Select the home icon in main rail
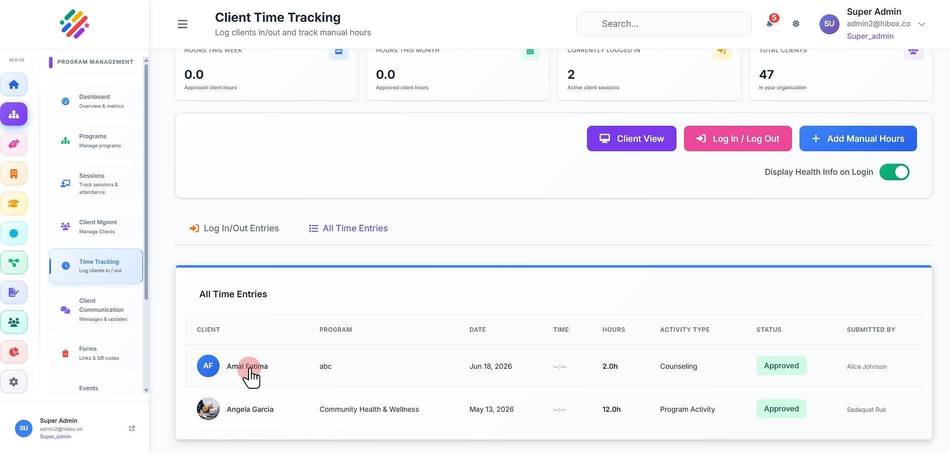 pyautogui.click(x=13, y=84)
